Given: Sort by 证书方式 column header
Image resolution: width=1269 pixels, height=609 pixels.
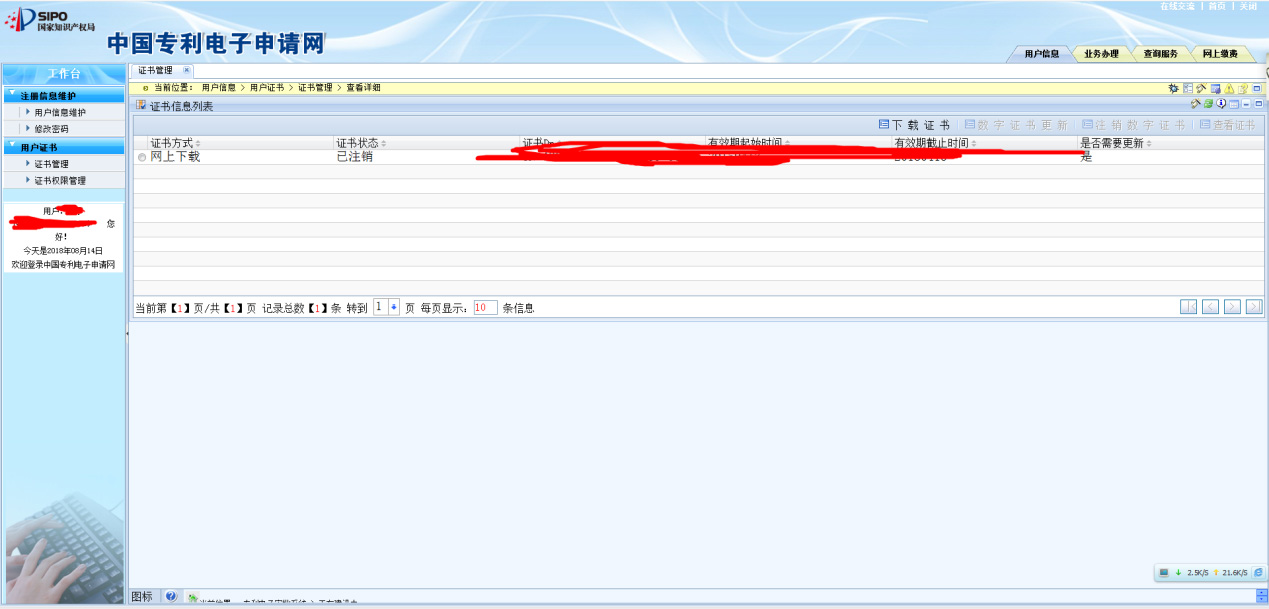Looking at the screenshot, I should 172,143.
